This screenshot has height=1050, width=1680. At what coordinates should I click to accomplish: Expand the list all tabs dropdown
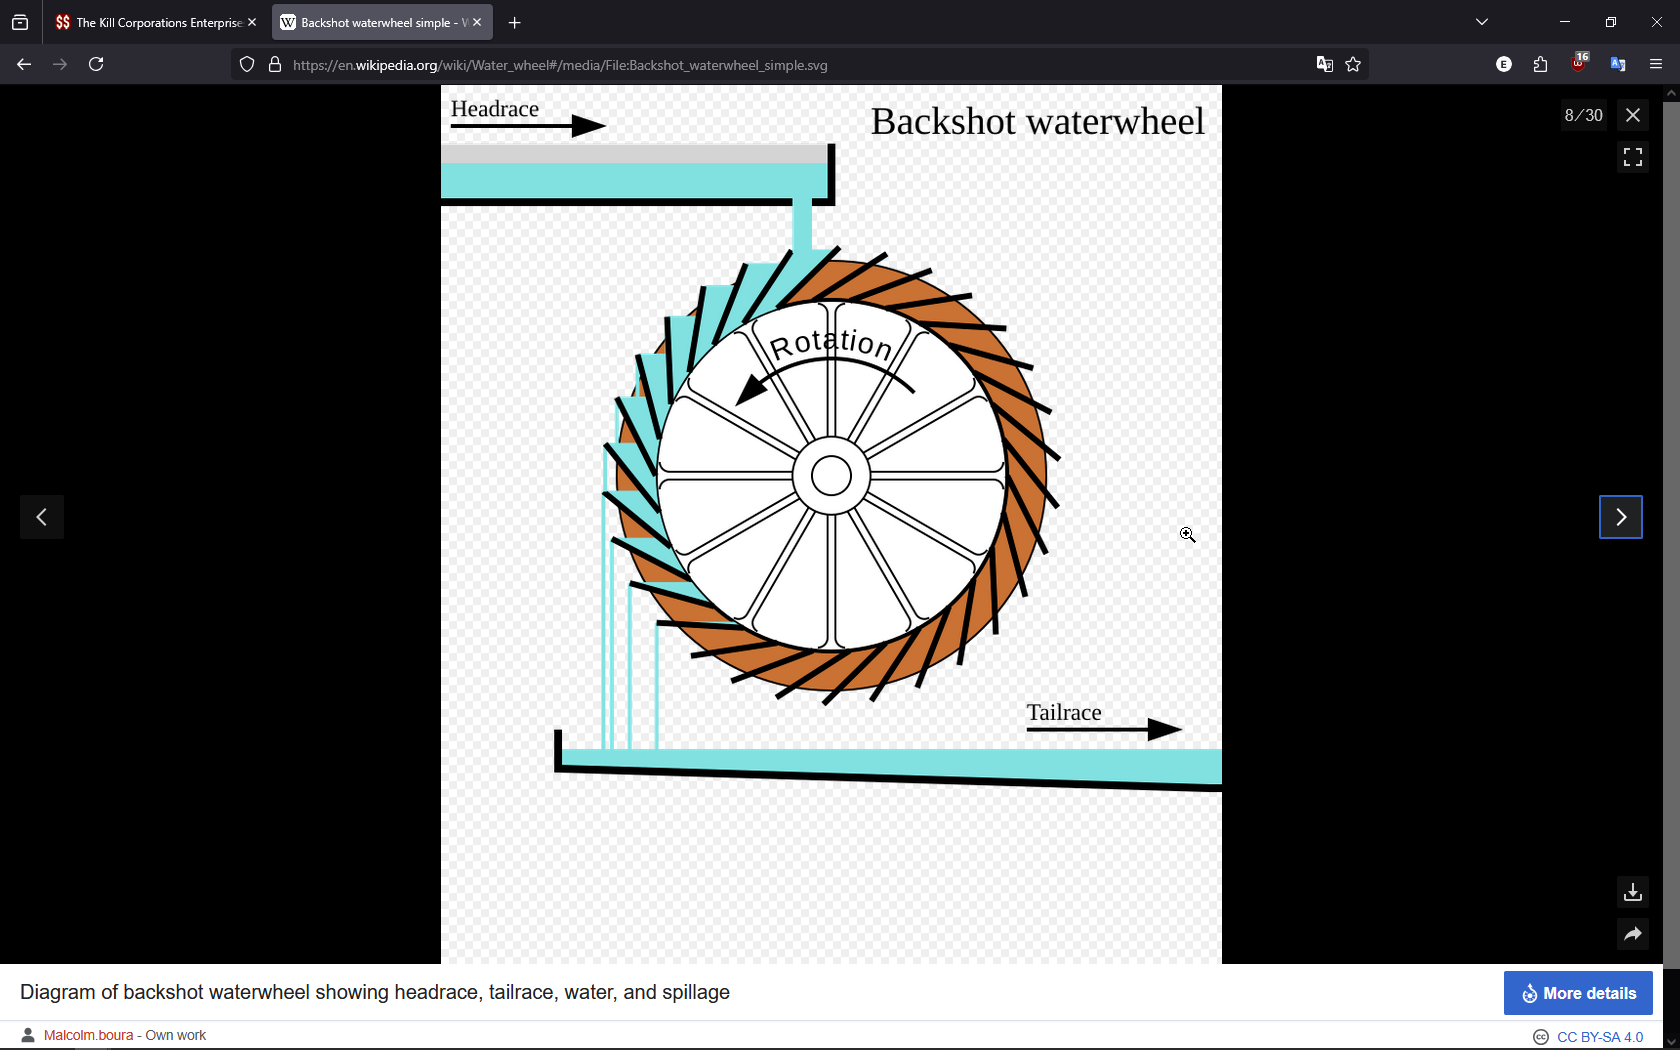1482,22
